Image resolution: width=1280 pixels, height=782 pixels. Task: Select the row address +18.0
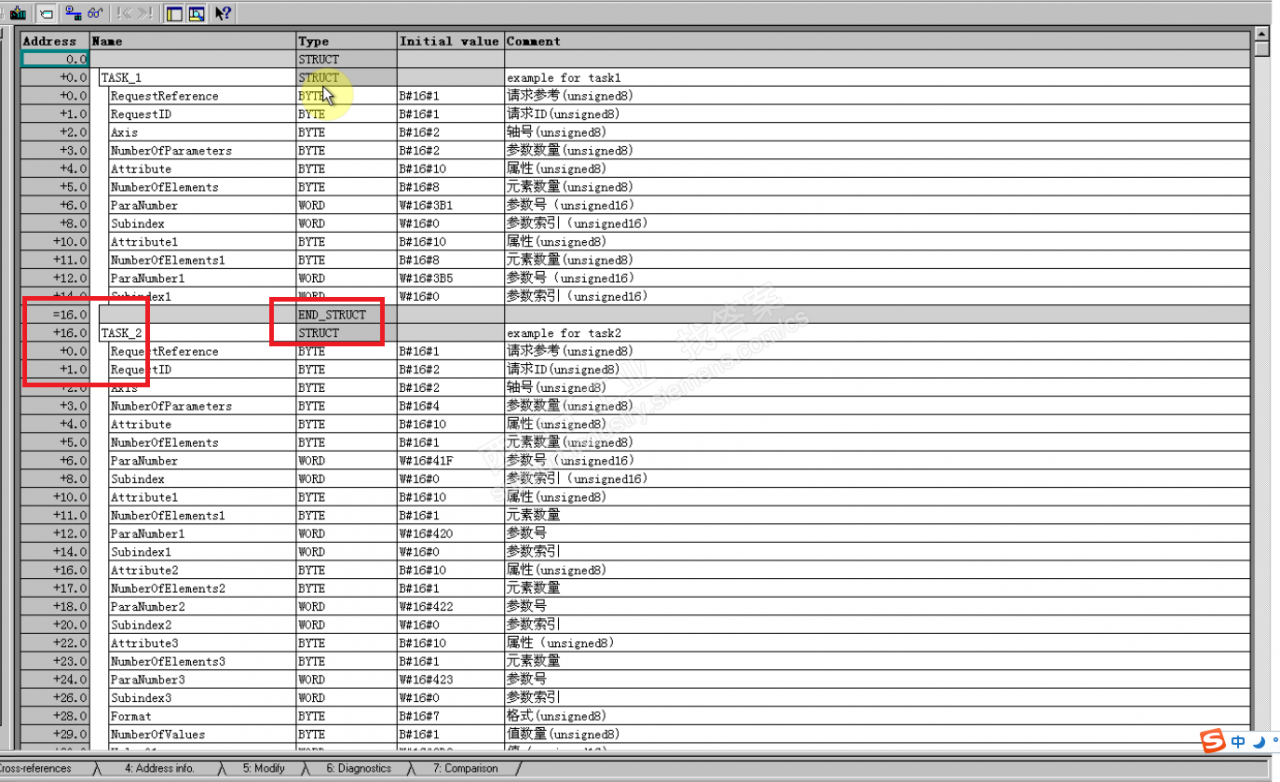(x=55, y=607)
